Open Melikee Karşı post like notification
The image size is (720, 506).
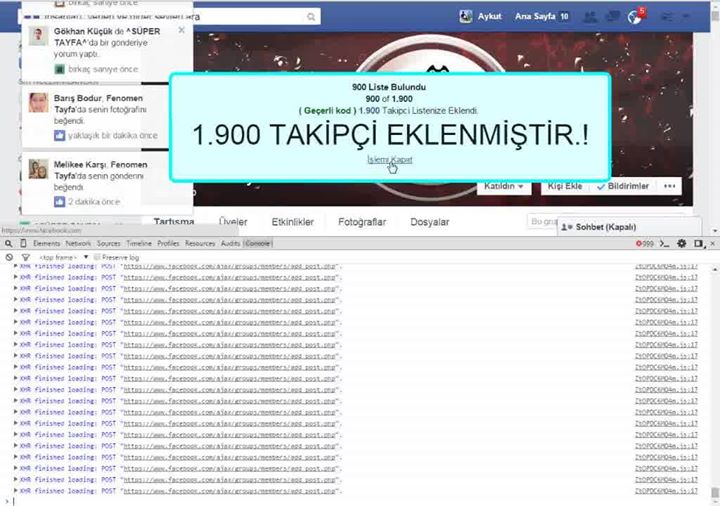[x=107, y=183]
